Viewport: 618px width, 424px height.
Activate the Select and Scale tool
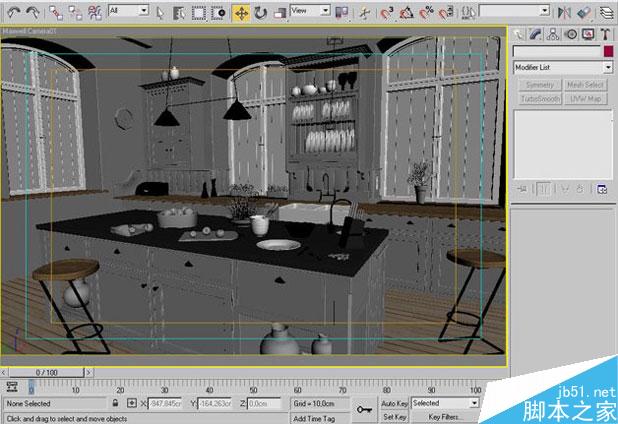[x=279, y=13]
